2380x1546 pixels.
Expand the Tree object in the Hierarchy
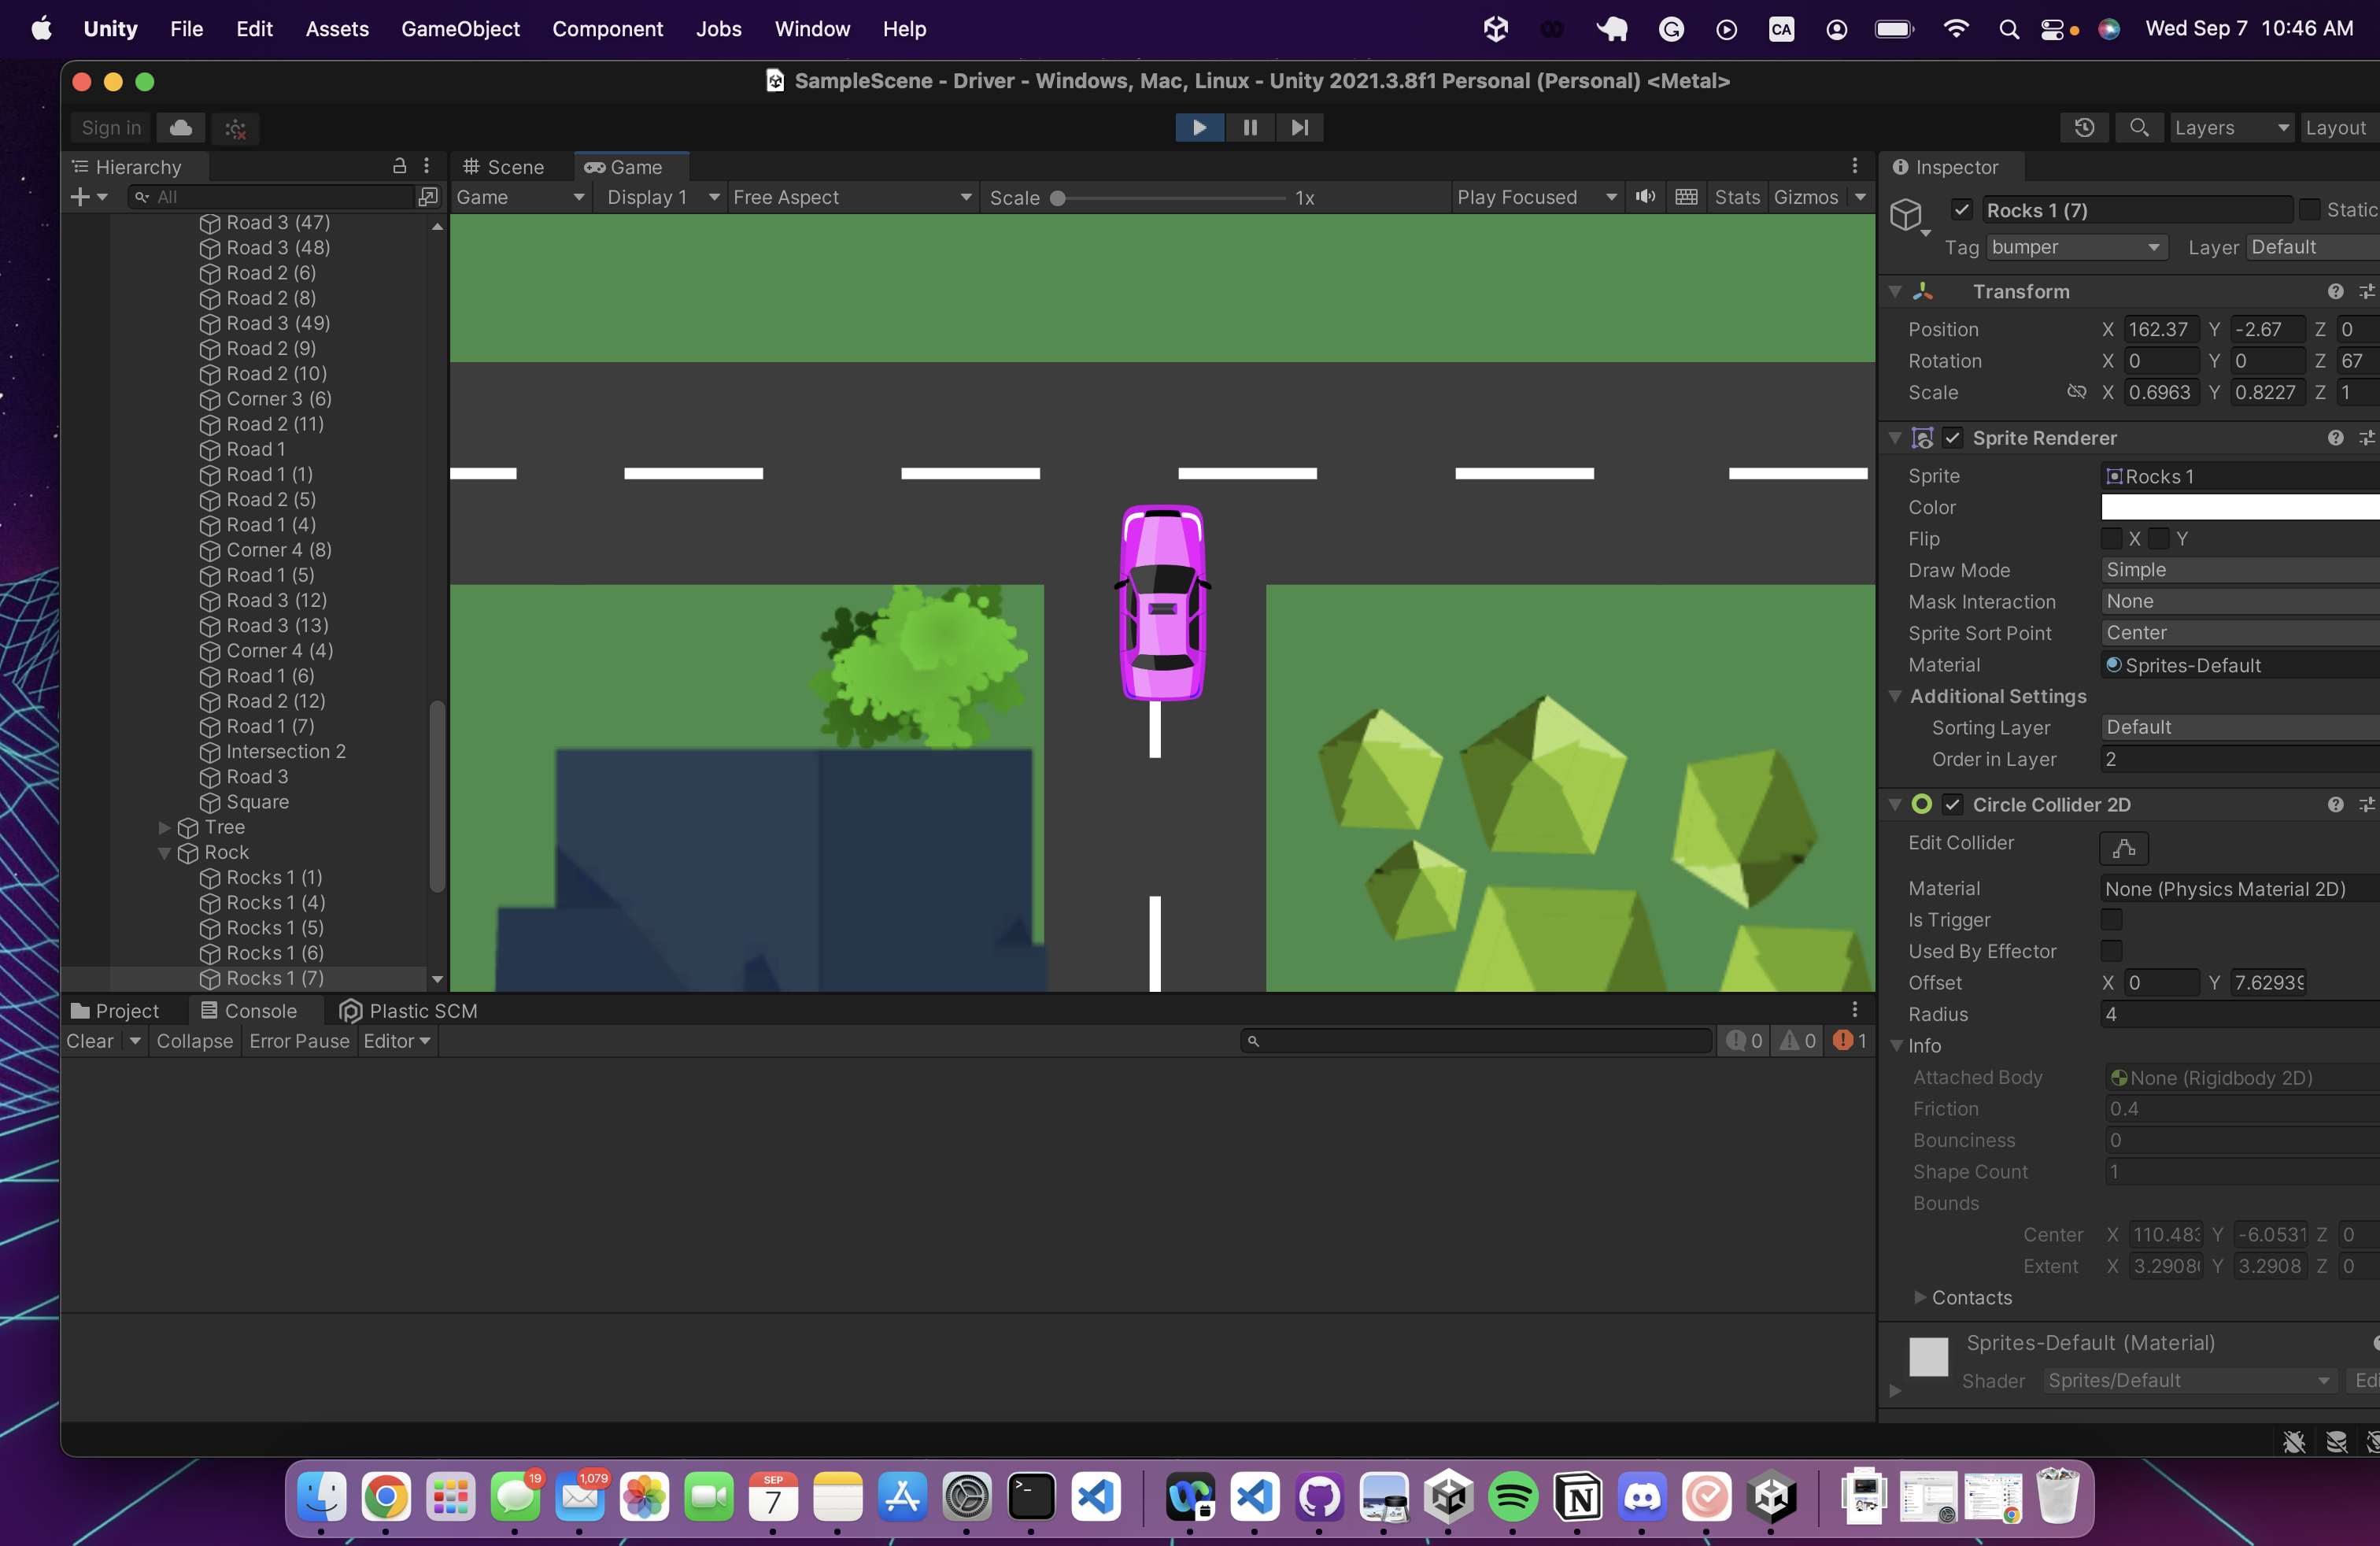point(163,827)
